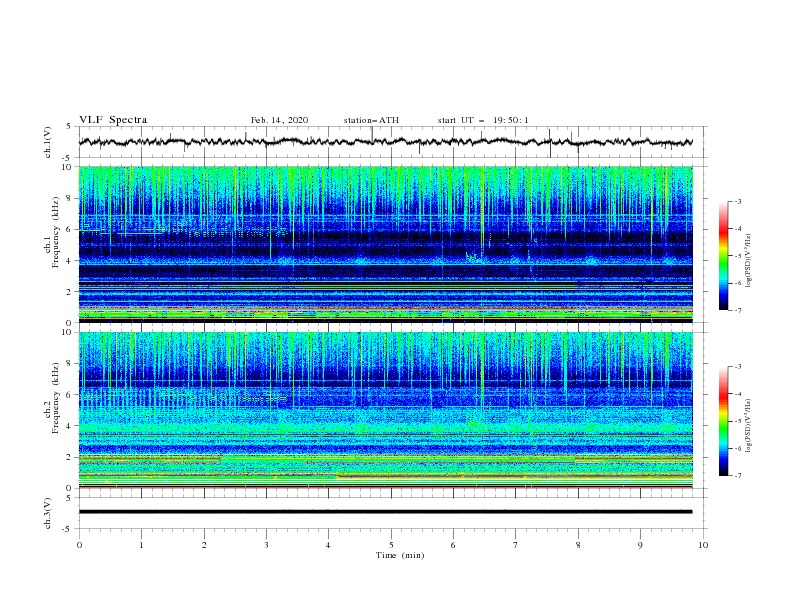Click the flat ch.3 voltage trace

pos(385,512)
